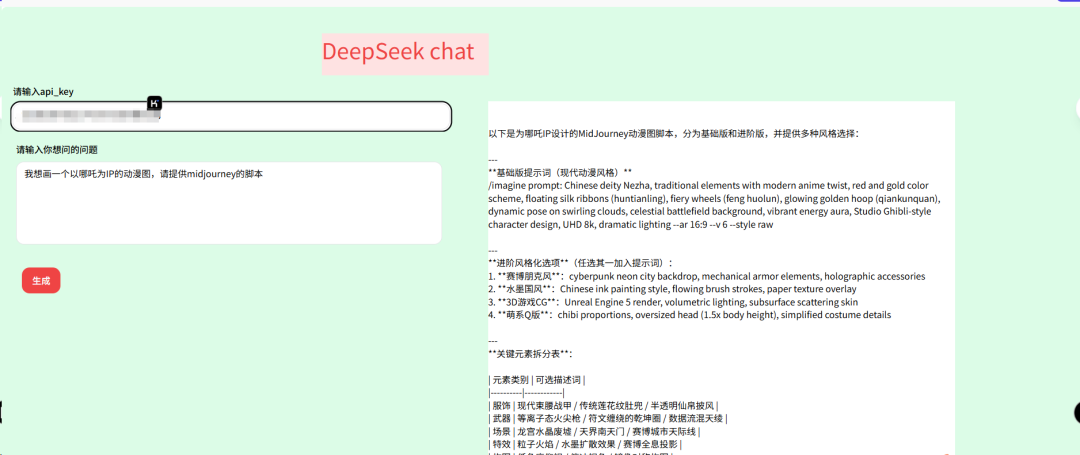Click the line ending UHD 8k, dramatic lighting --style raw
The image size is (1080, 455).
(631, 224)
